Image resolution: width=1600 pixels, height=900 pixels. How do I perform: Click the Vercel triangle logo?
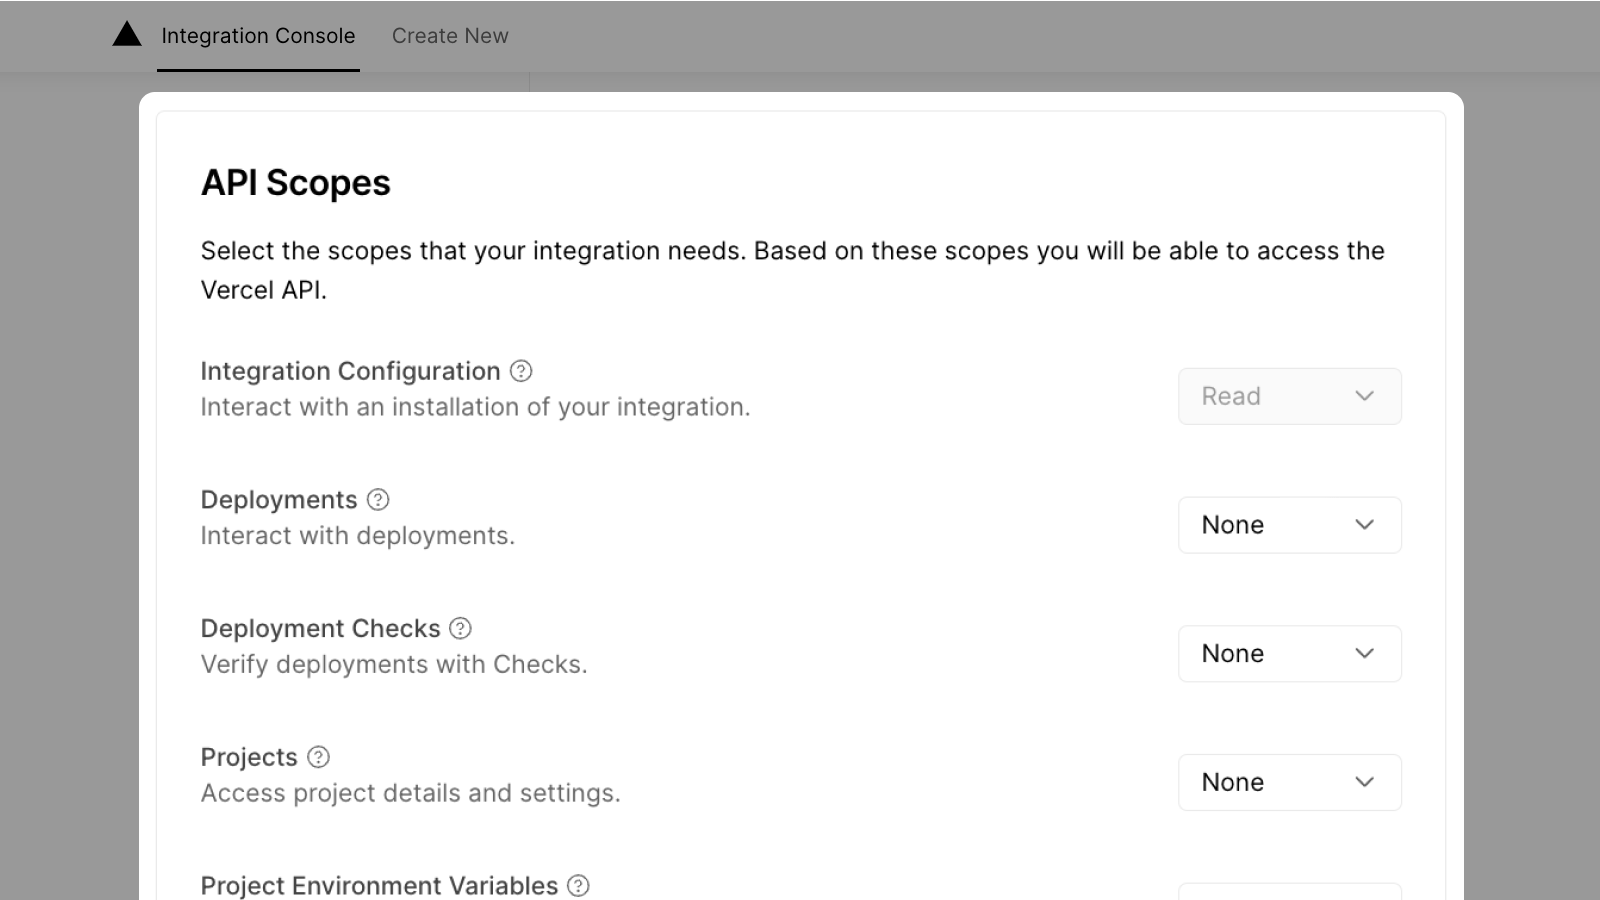click(126, 35)
